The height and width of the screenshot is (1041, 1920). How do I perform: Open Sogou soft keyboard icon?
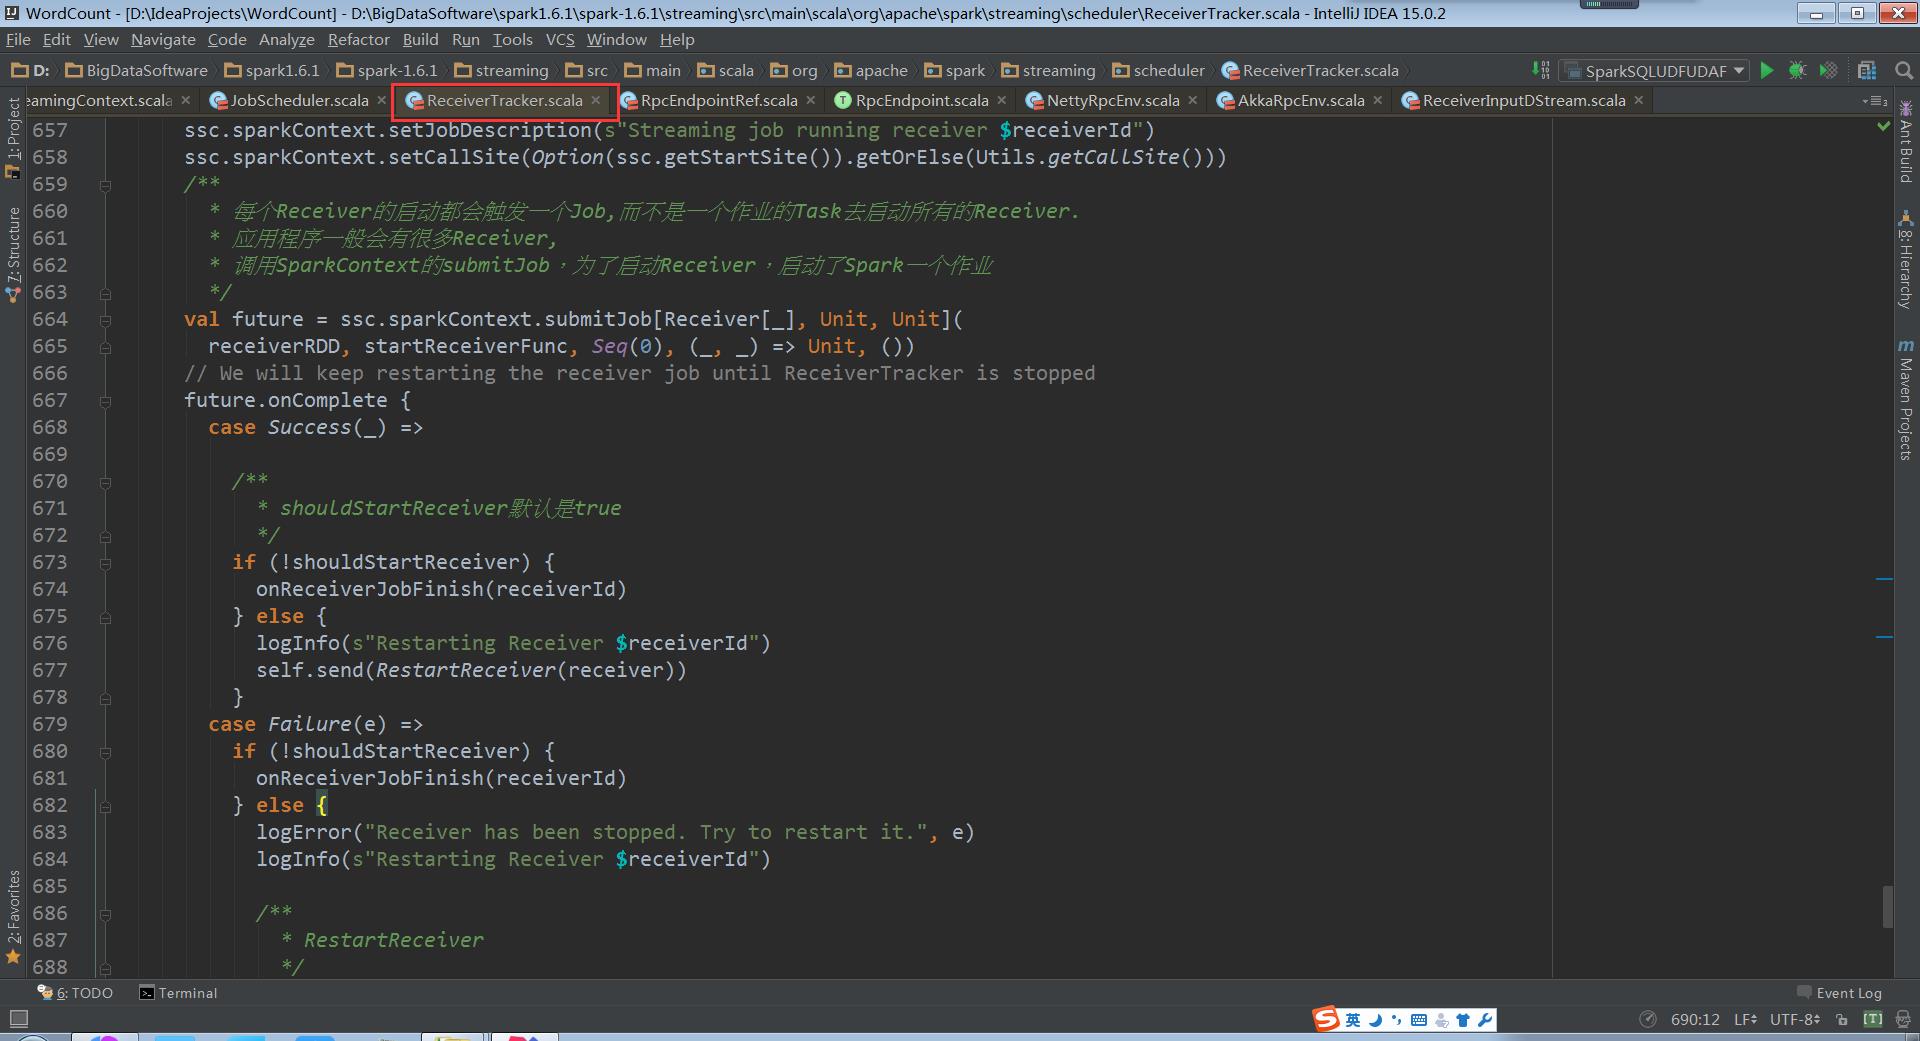pos(1419,1020)
